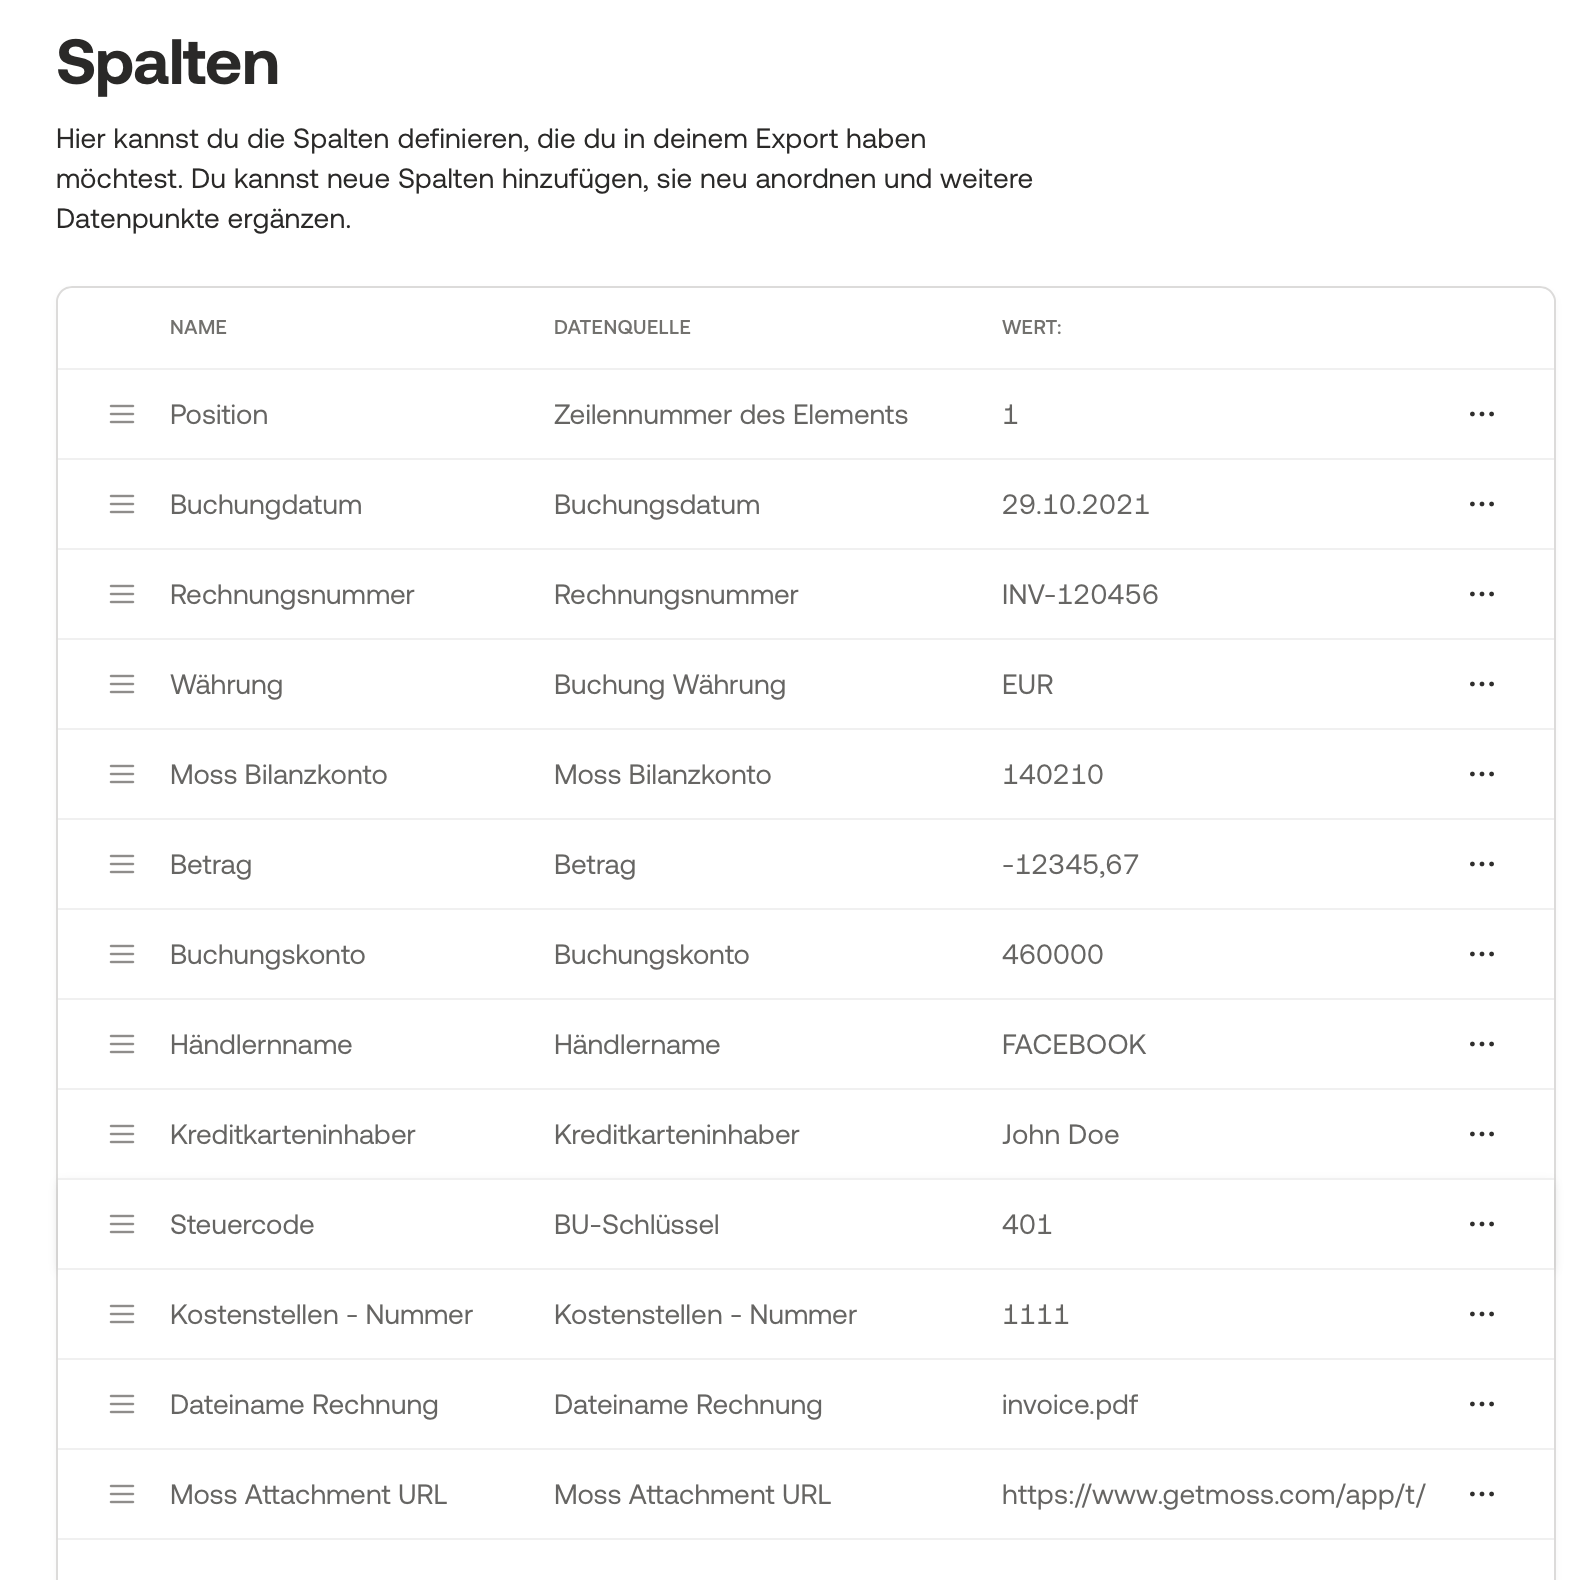Click the invoice.pdf value cell
This screenshot has height=1580, width=1592.
click(x=1069, y=1404)
